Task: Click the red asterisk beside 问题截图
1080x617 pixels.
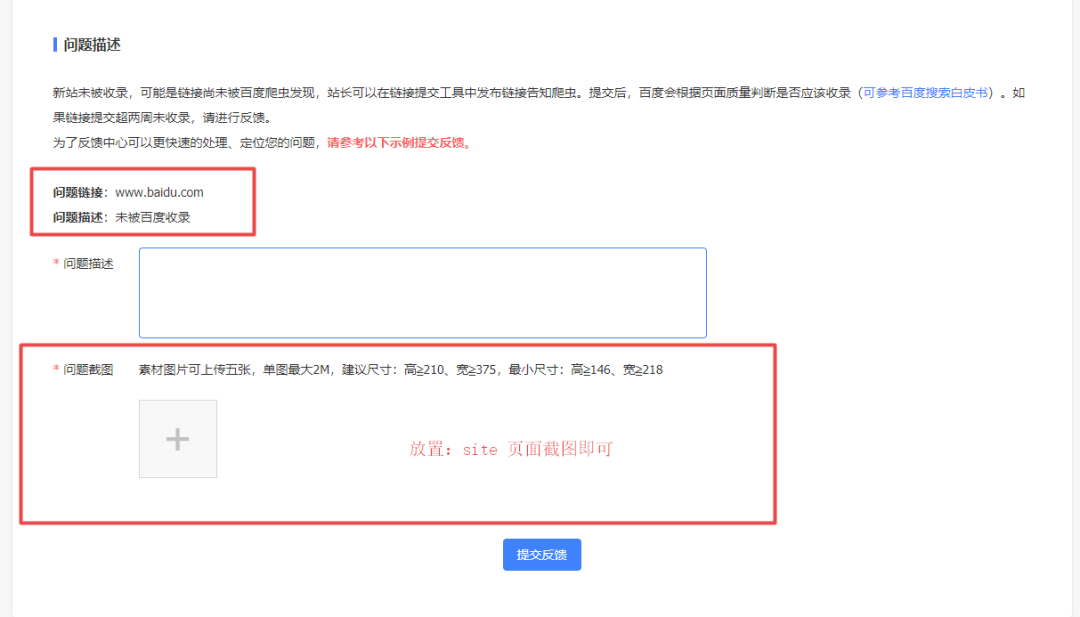Action: 54,369
